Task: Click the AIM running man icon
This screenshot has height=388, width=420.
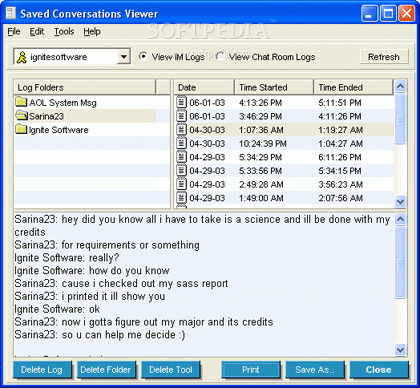Action: pyautogui.click(x=22, y=57)
